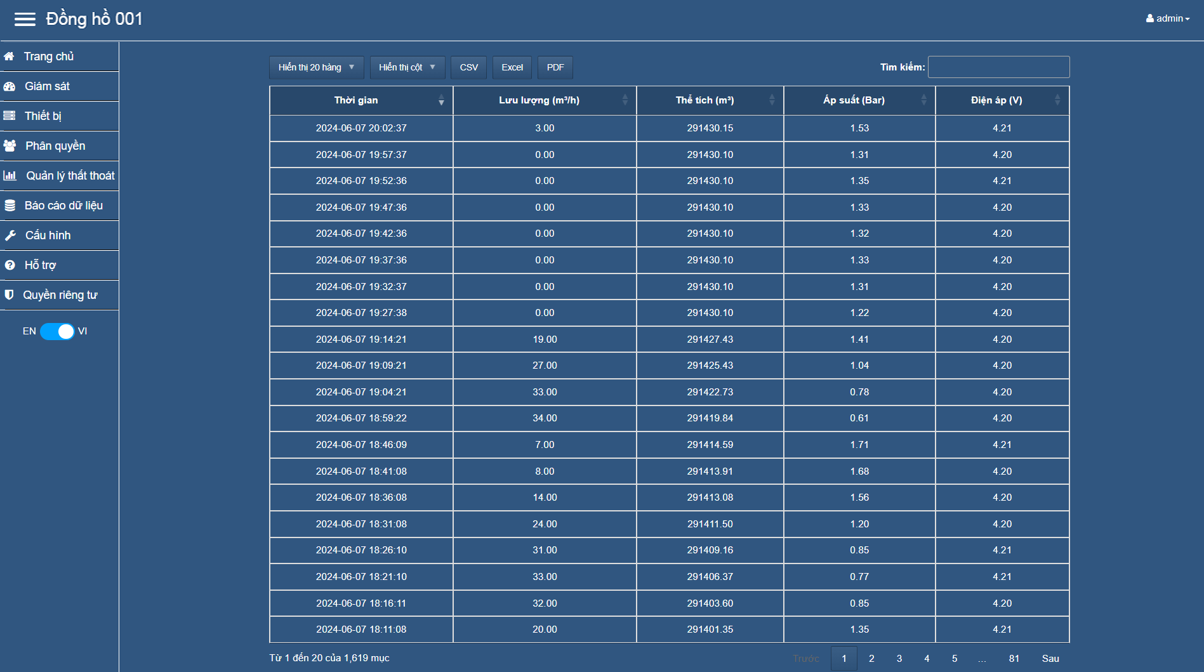Sort table by Áp suất (Bar) column

click(x=859, y=101)
